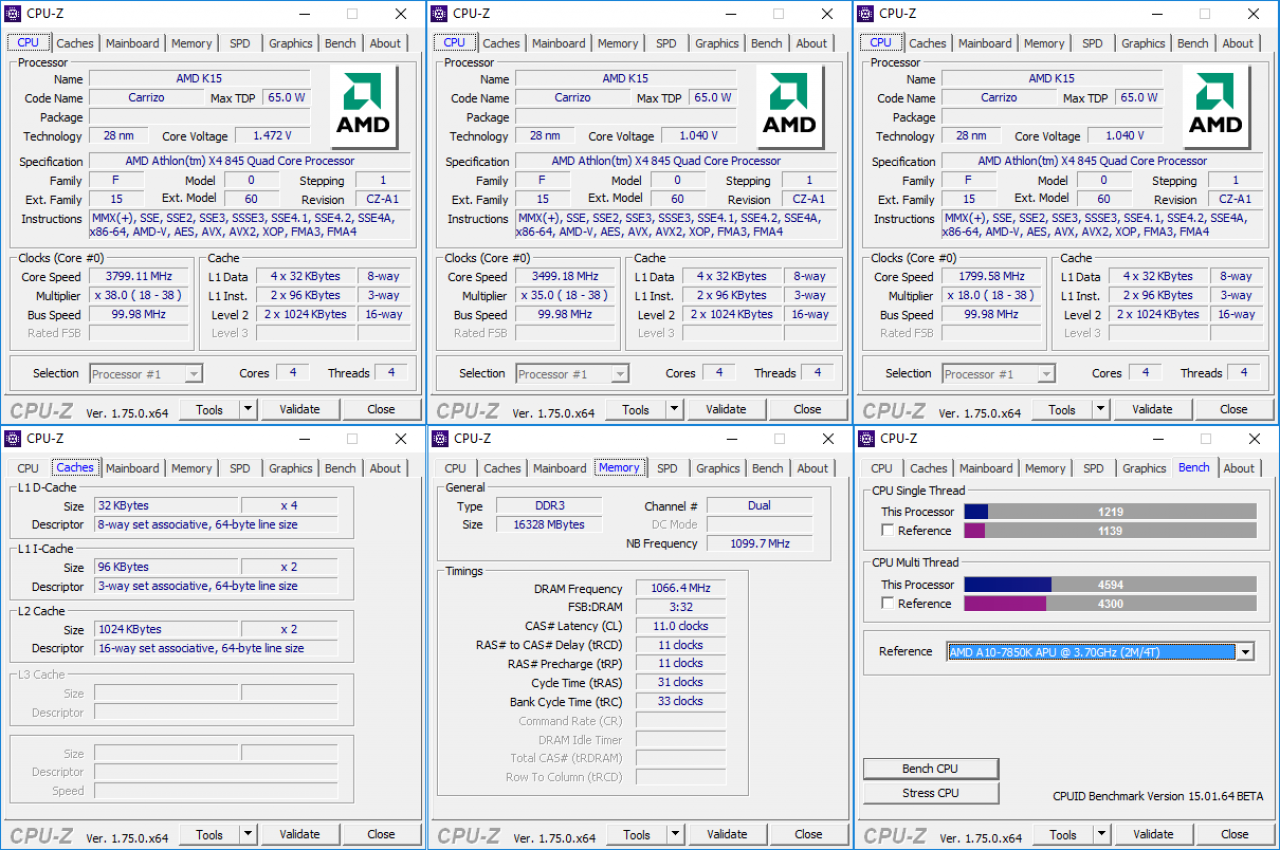Viewport: 1280px width, 850px height.
Task: Open Tools dropdown arrow in 3799.11 MHz window
Action: click(x=248, y=409)
